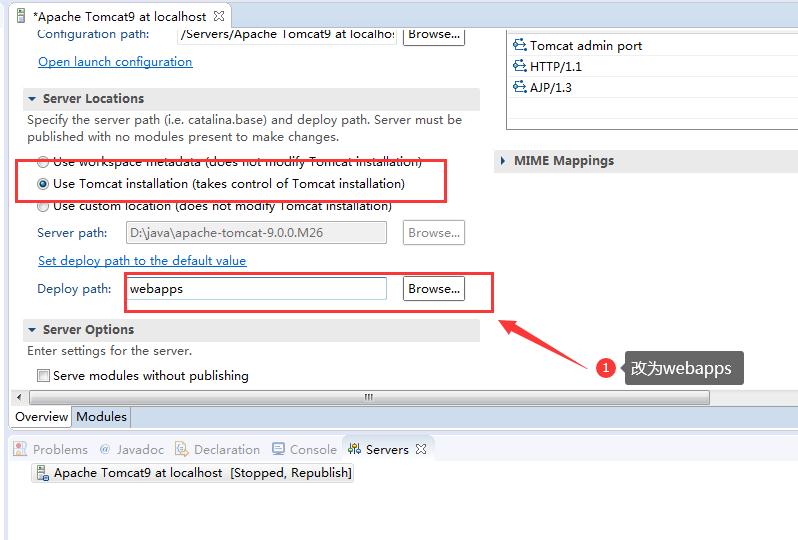Collapse the Server Options section

pyautogui.click(x=32, y=330)
